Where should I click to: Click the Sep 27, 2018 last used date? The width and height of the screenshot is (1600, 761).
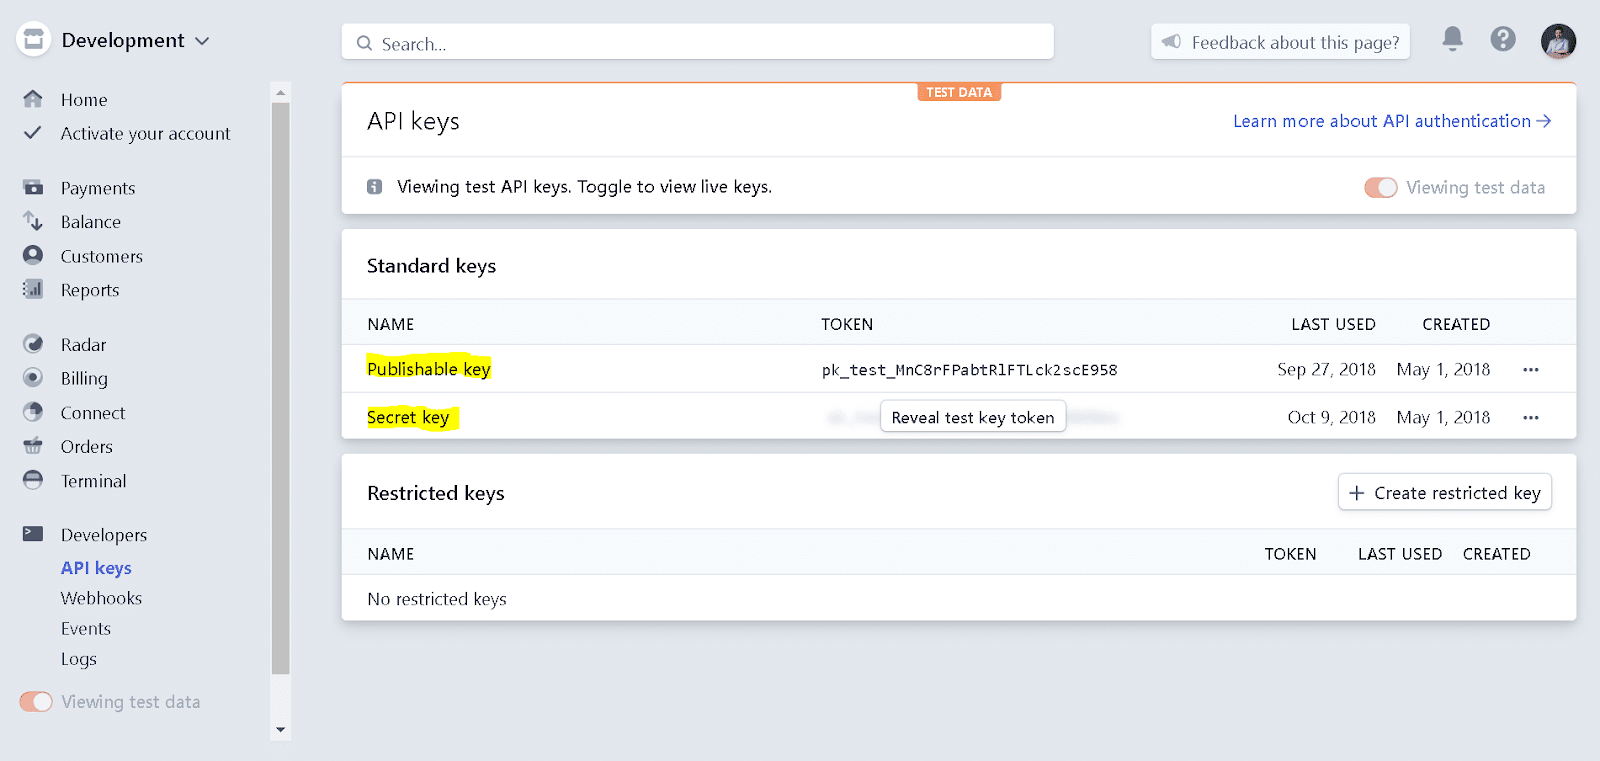pyautogui.click(x=1326, y=369)
